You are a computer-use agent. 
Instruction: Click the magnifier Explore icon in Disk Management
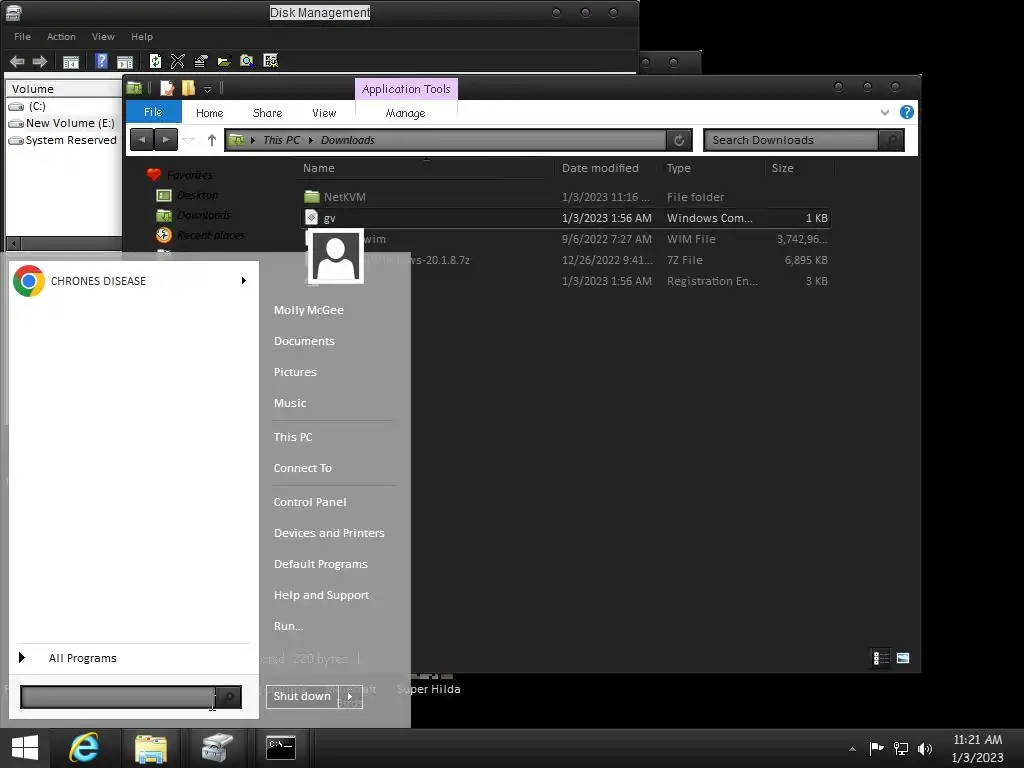(247, 61)
